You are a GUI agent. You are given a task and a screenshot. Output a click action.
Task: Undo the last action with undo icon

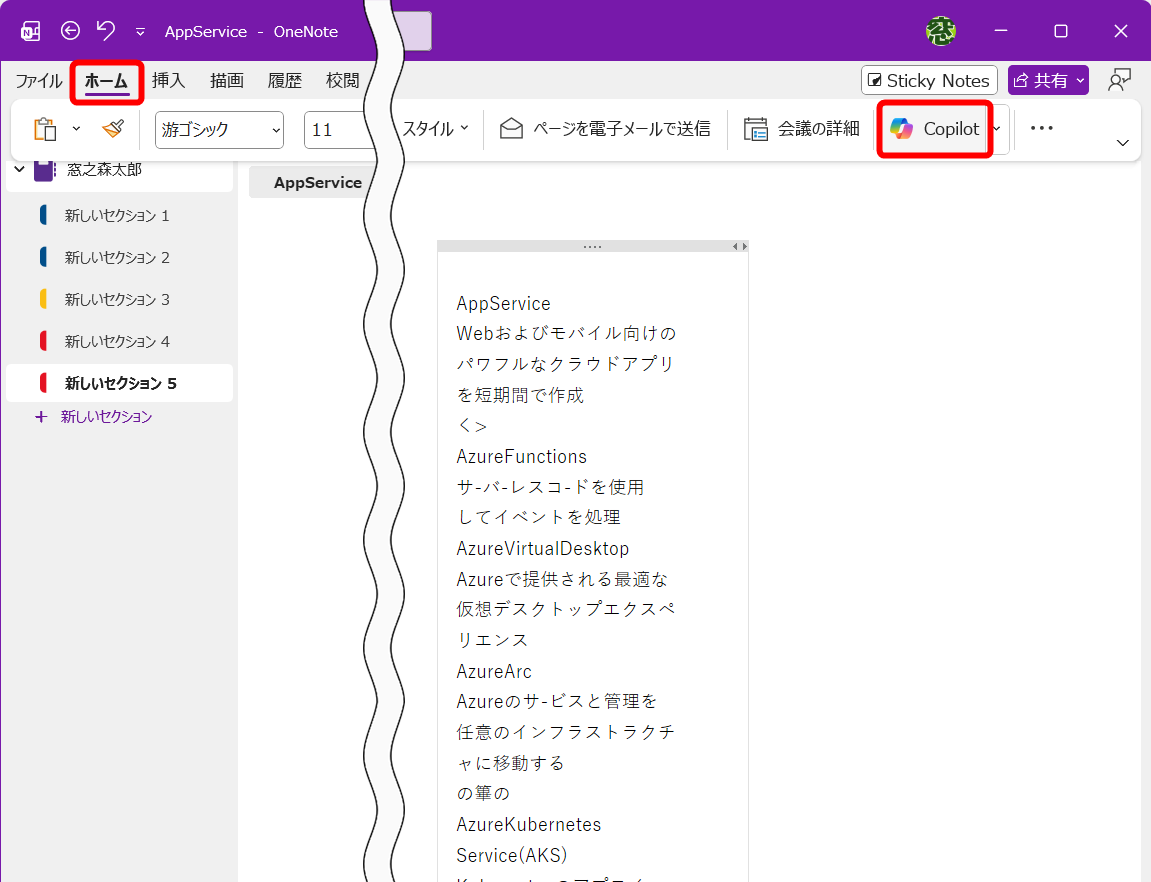pos(106,31)
